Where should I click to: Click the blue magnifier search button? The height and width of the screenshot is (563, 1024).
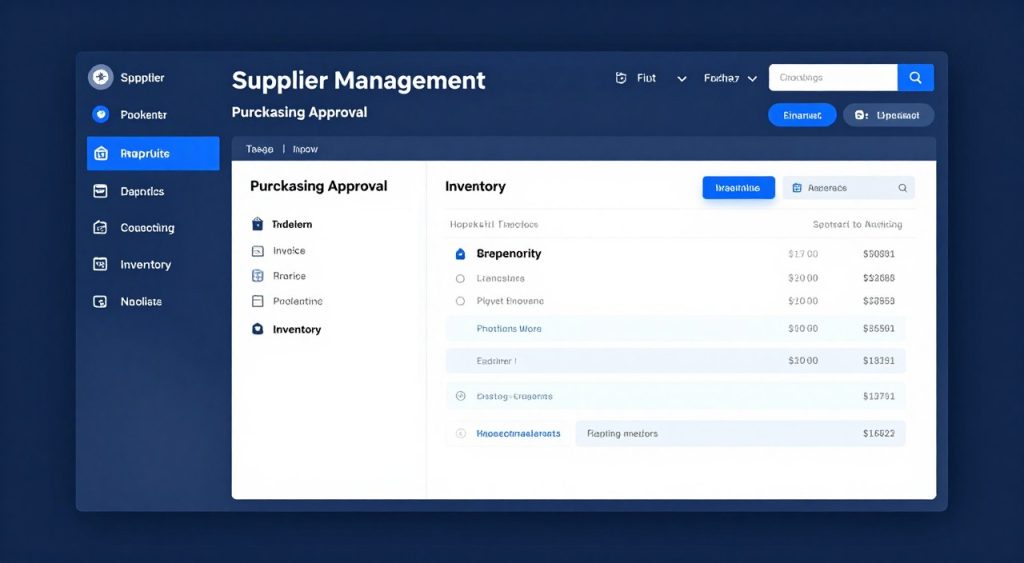(x=916, y=78)
